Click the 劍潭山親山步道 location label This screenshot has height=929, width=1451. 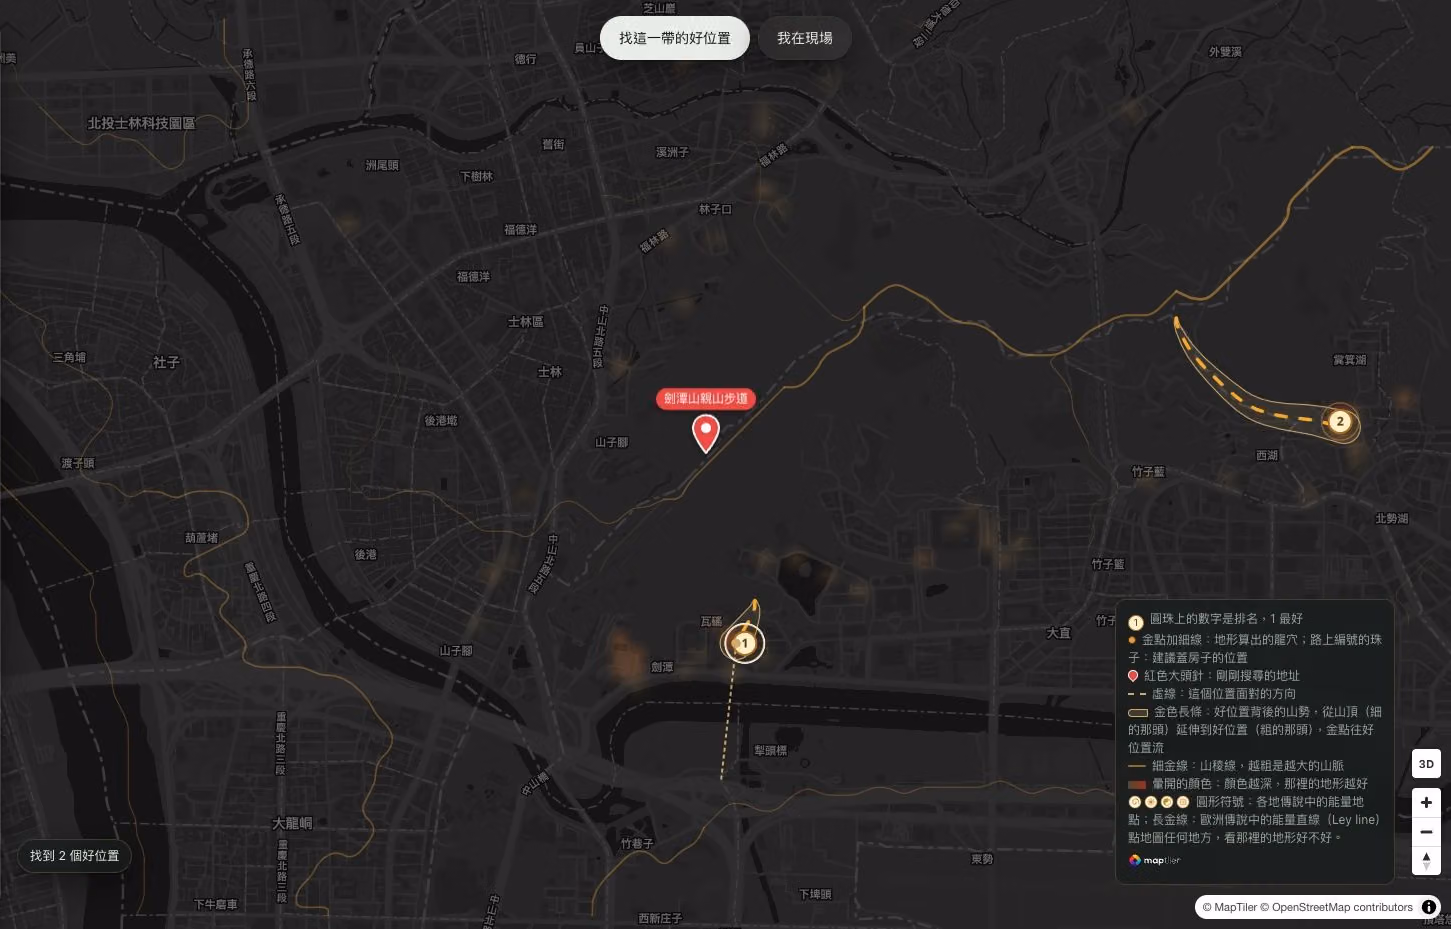[706, 398]
